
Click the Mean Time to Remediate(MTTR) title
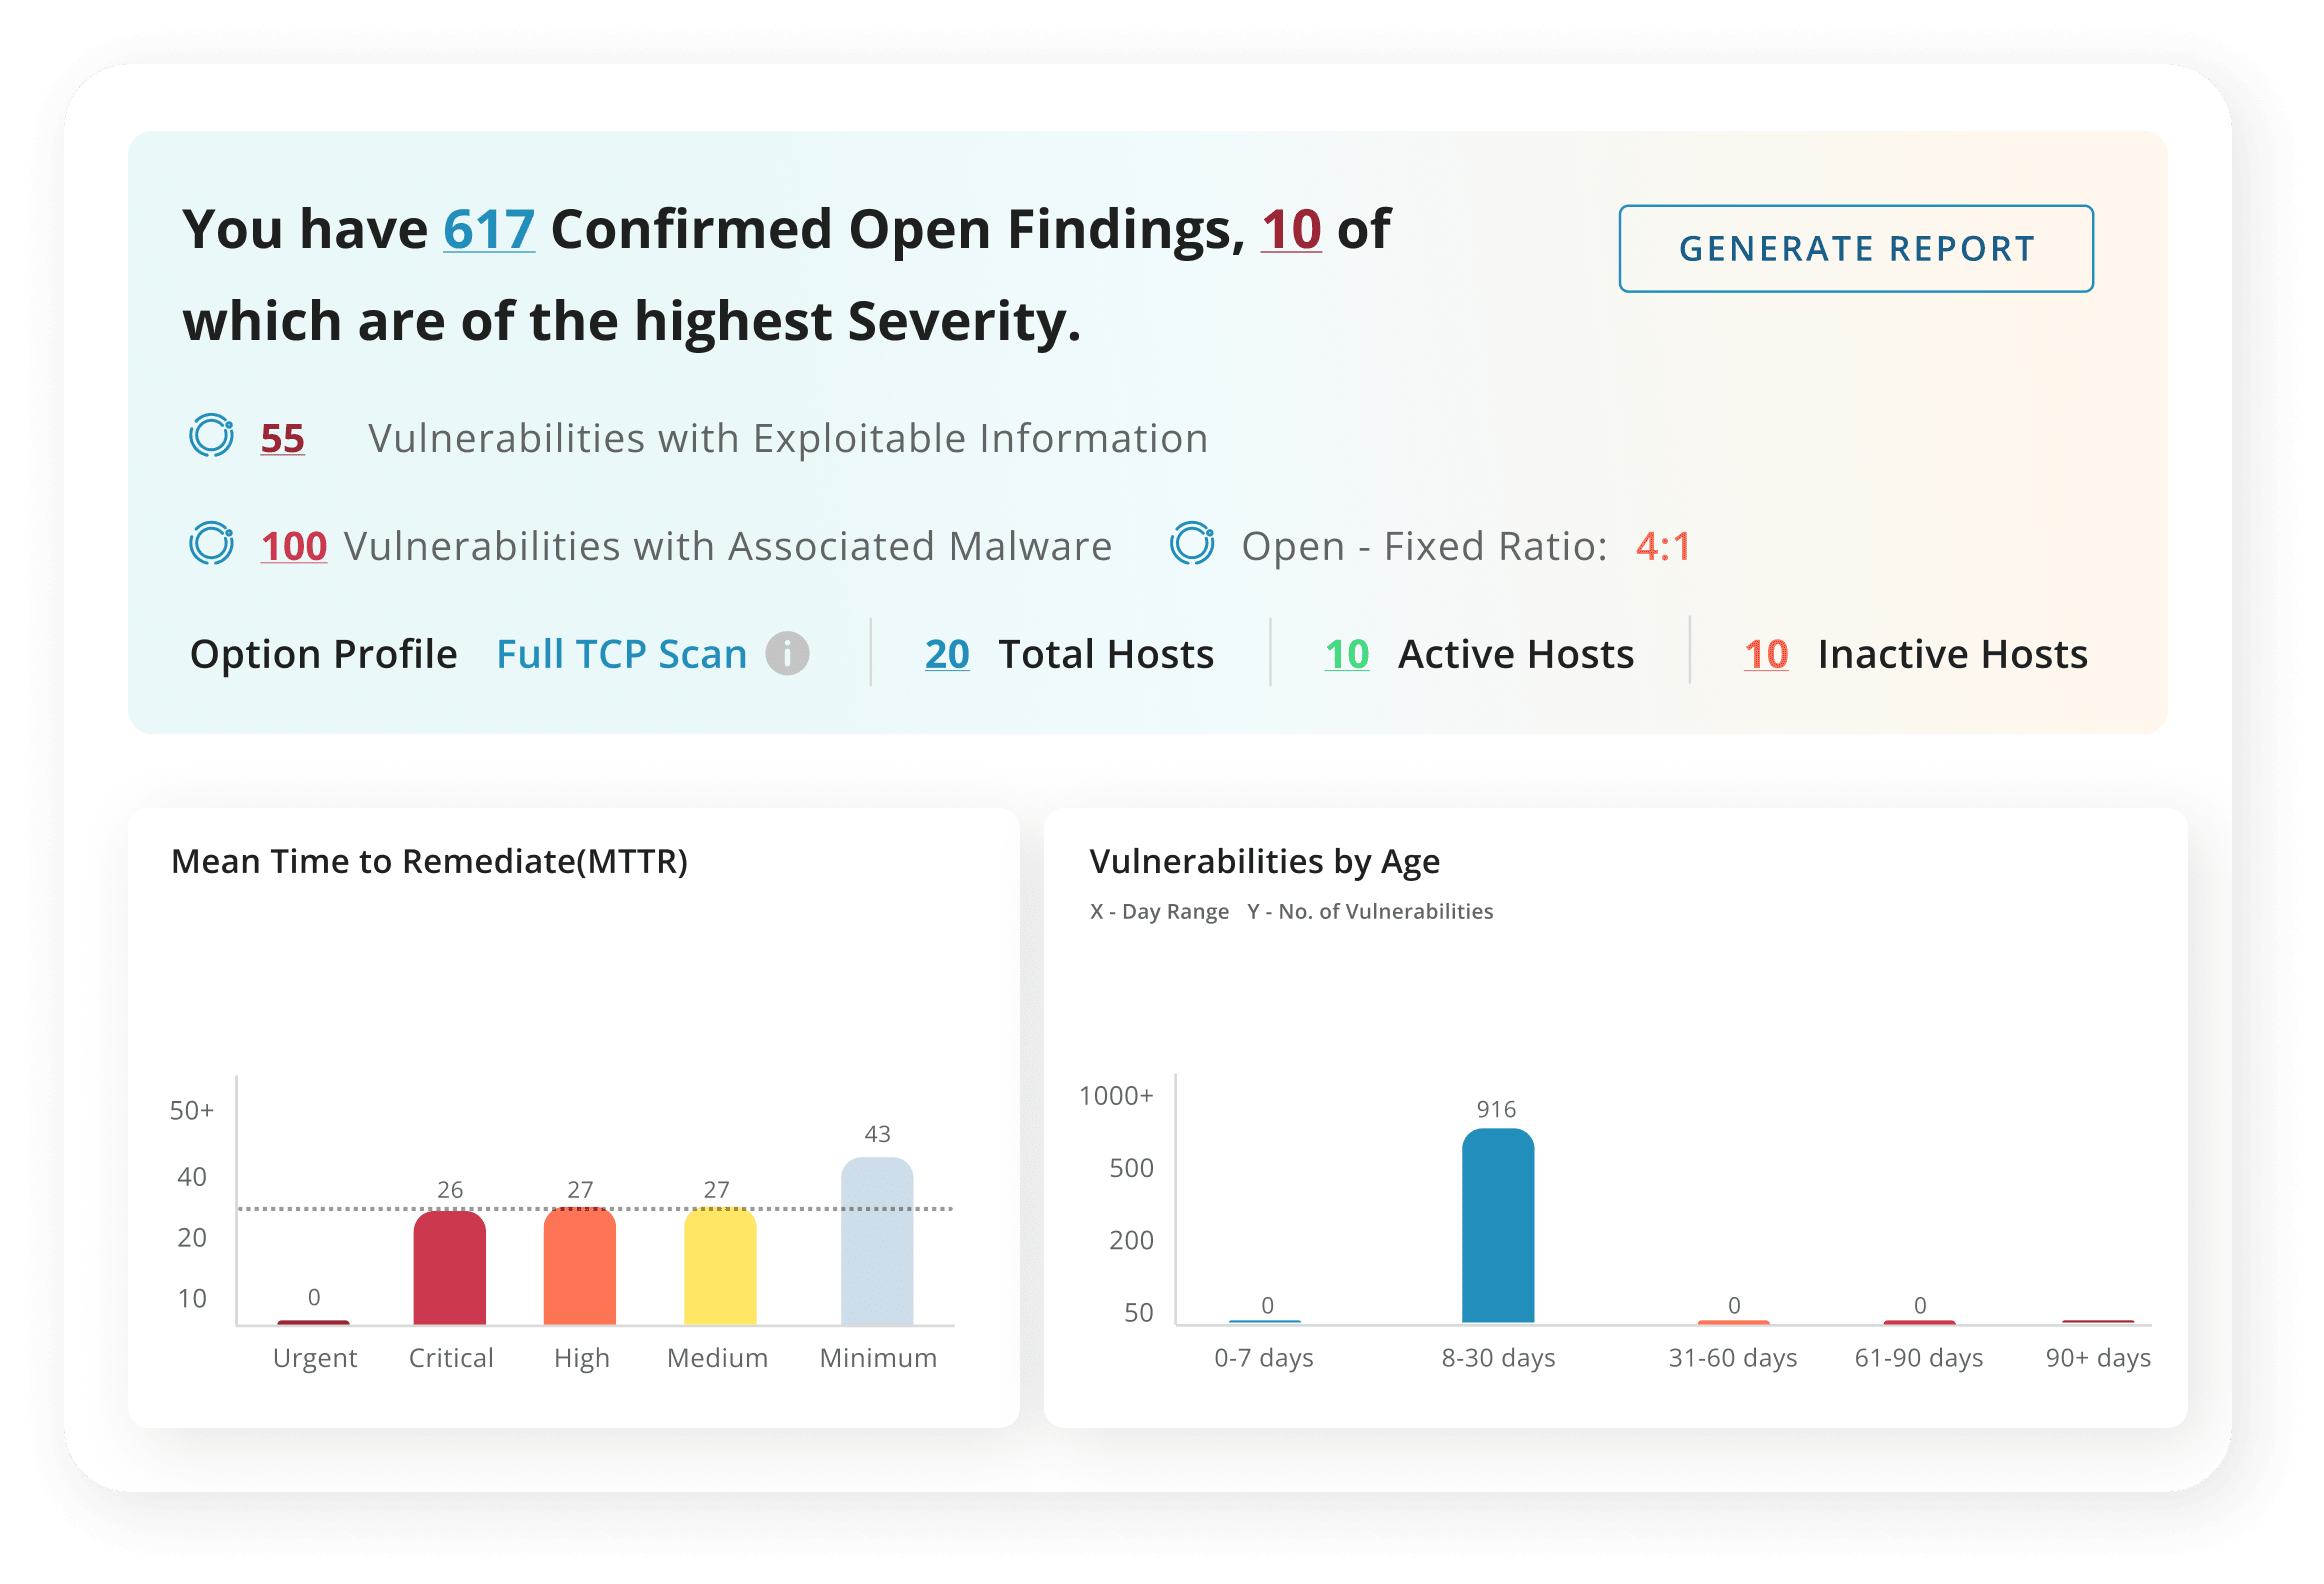point(430,862)
